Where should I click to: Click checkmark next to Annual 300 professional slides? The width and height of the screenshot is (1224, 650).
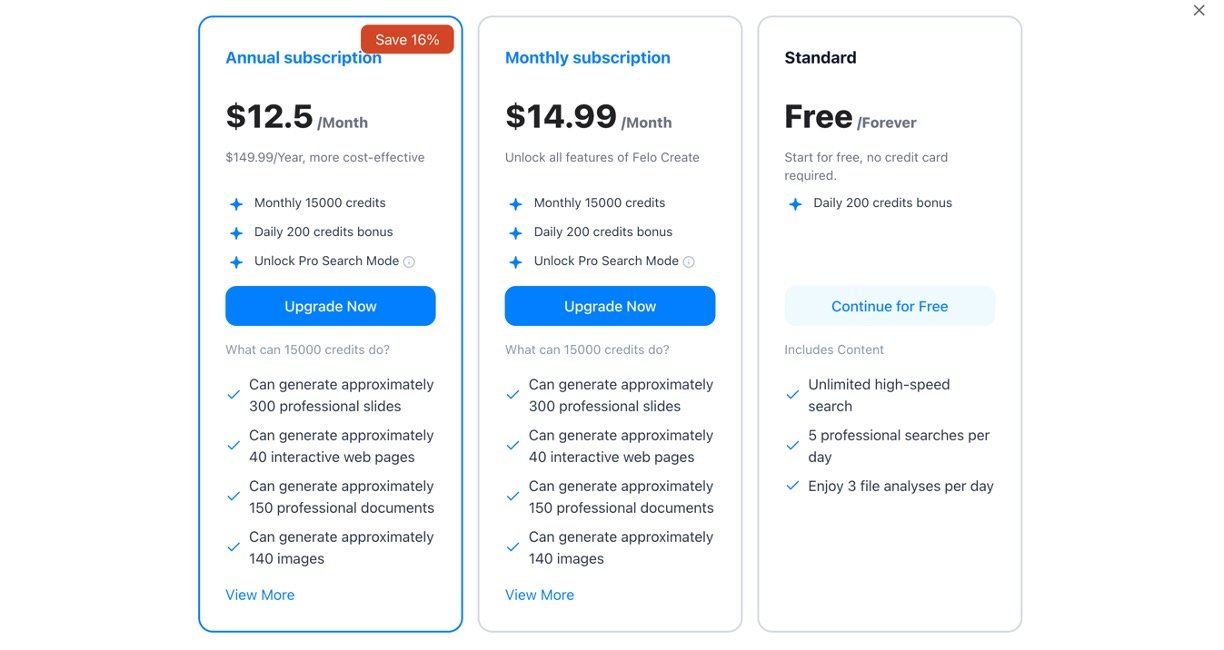233,395
